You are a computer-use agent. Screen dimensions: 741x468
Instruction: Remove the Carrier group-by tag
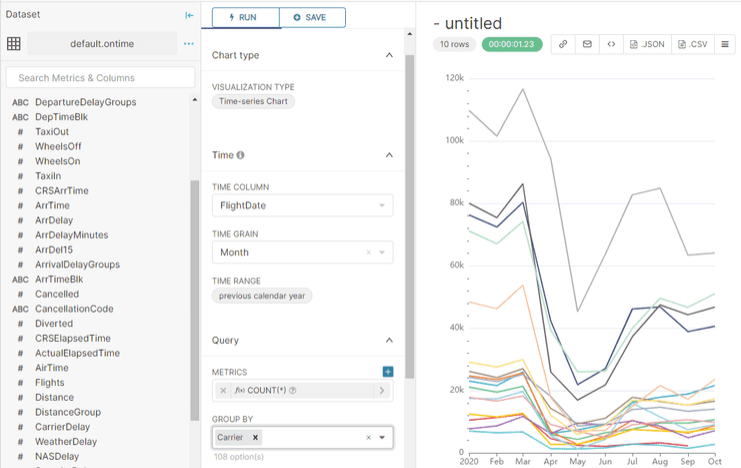coord(255,437)
